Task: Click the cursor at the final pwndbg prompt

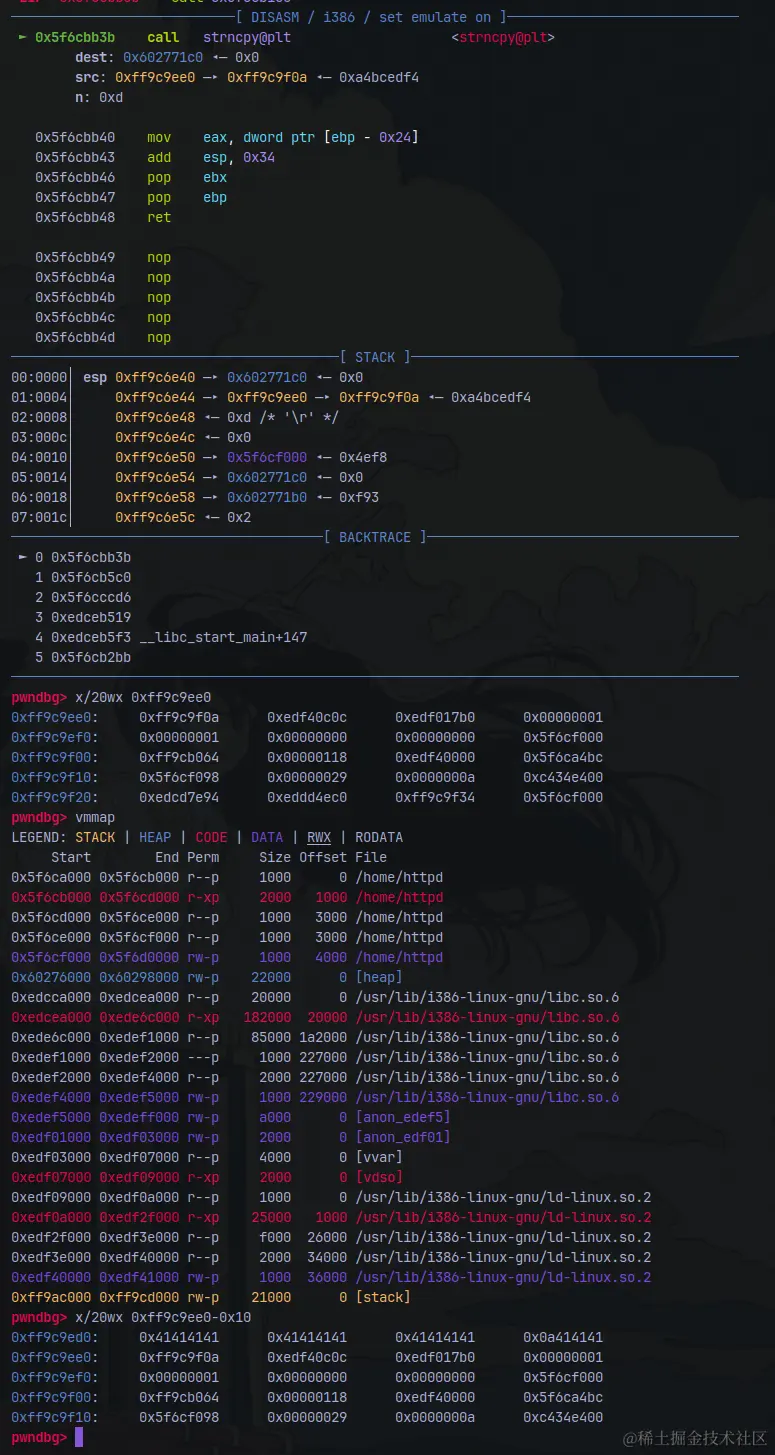Action: 79,1437
